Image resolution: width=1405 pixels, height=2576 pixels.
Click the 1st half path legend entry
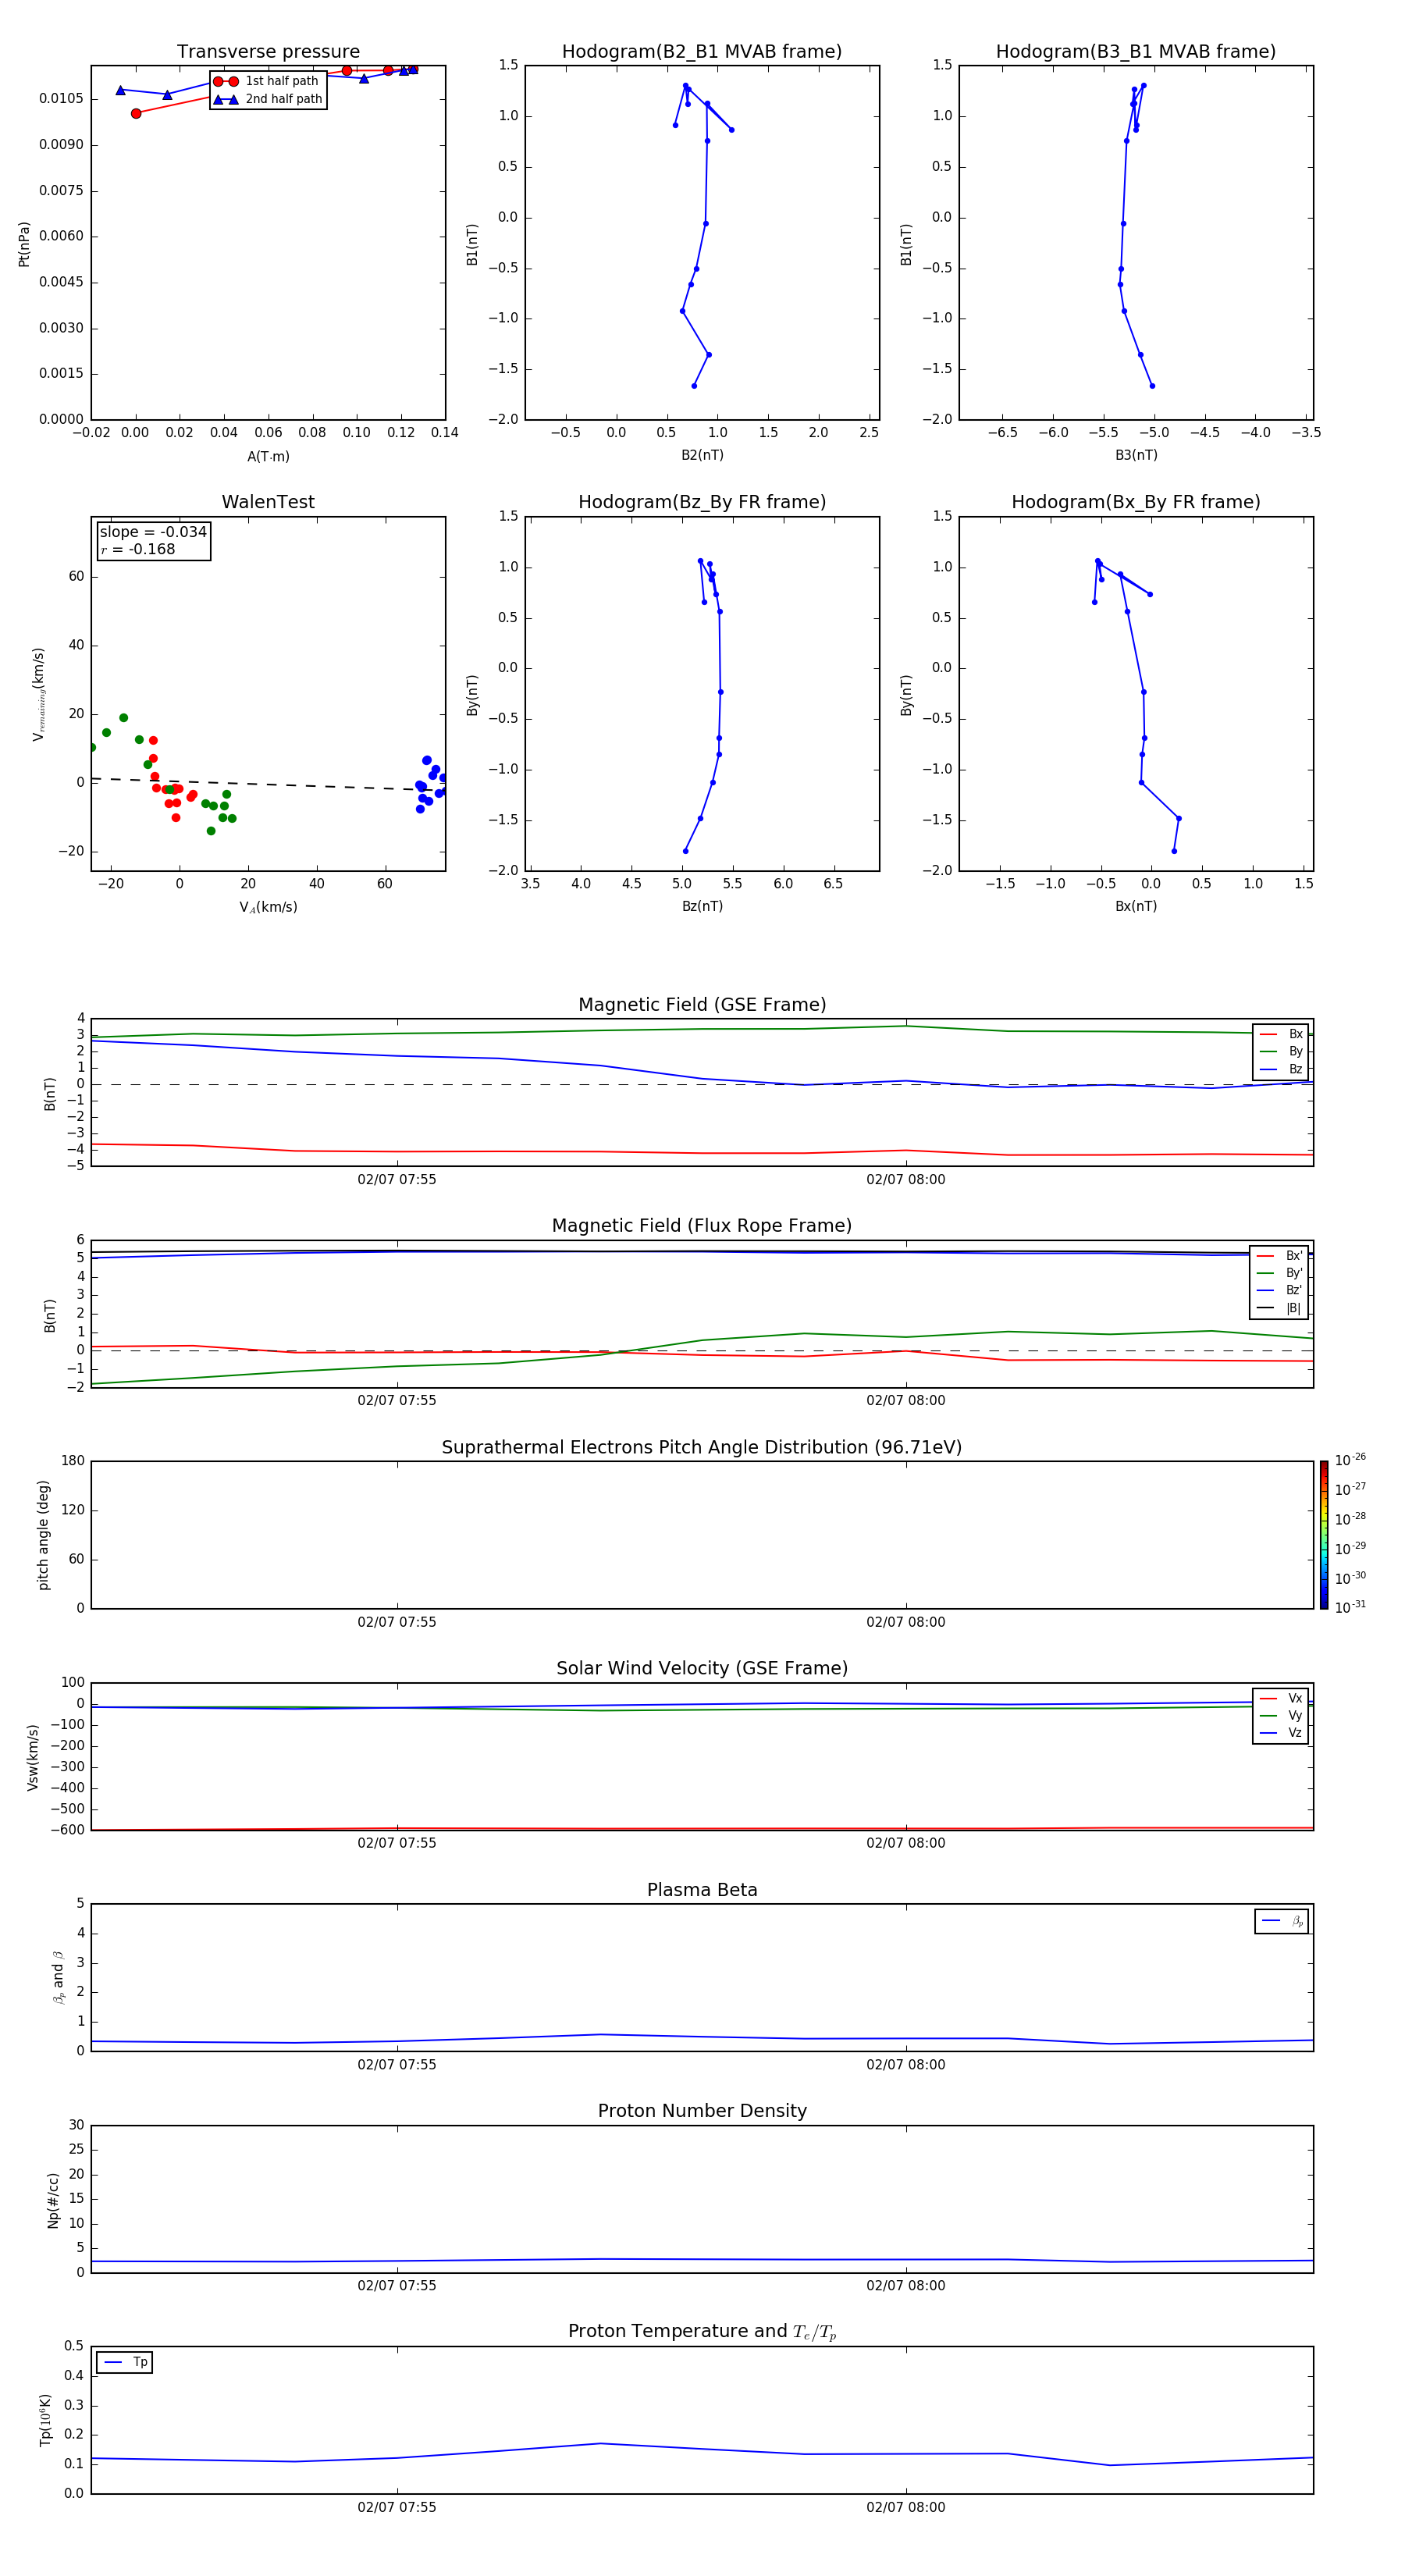pos(267,81)
